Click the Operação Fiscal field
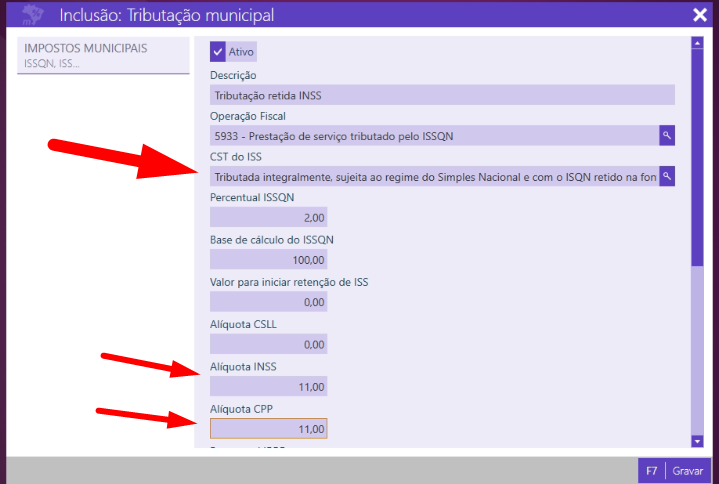719x484 pixels. click(433, 135)
